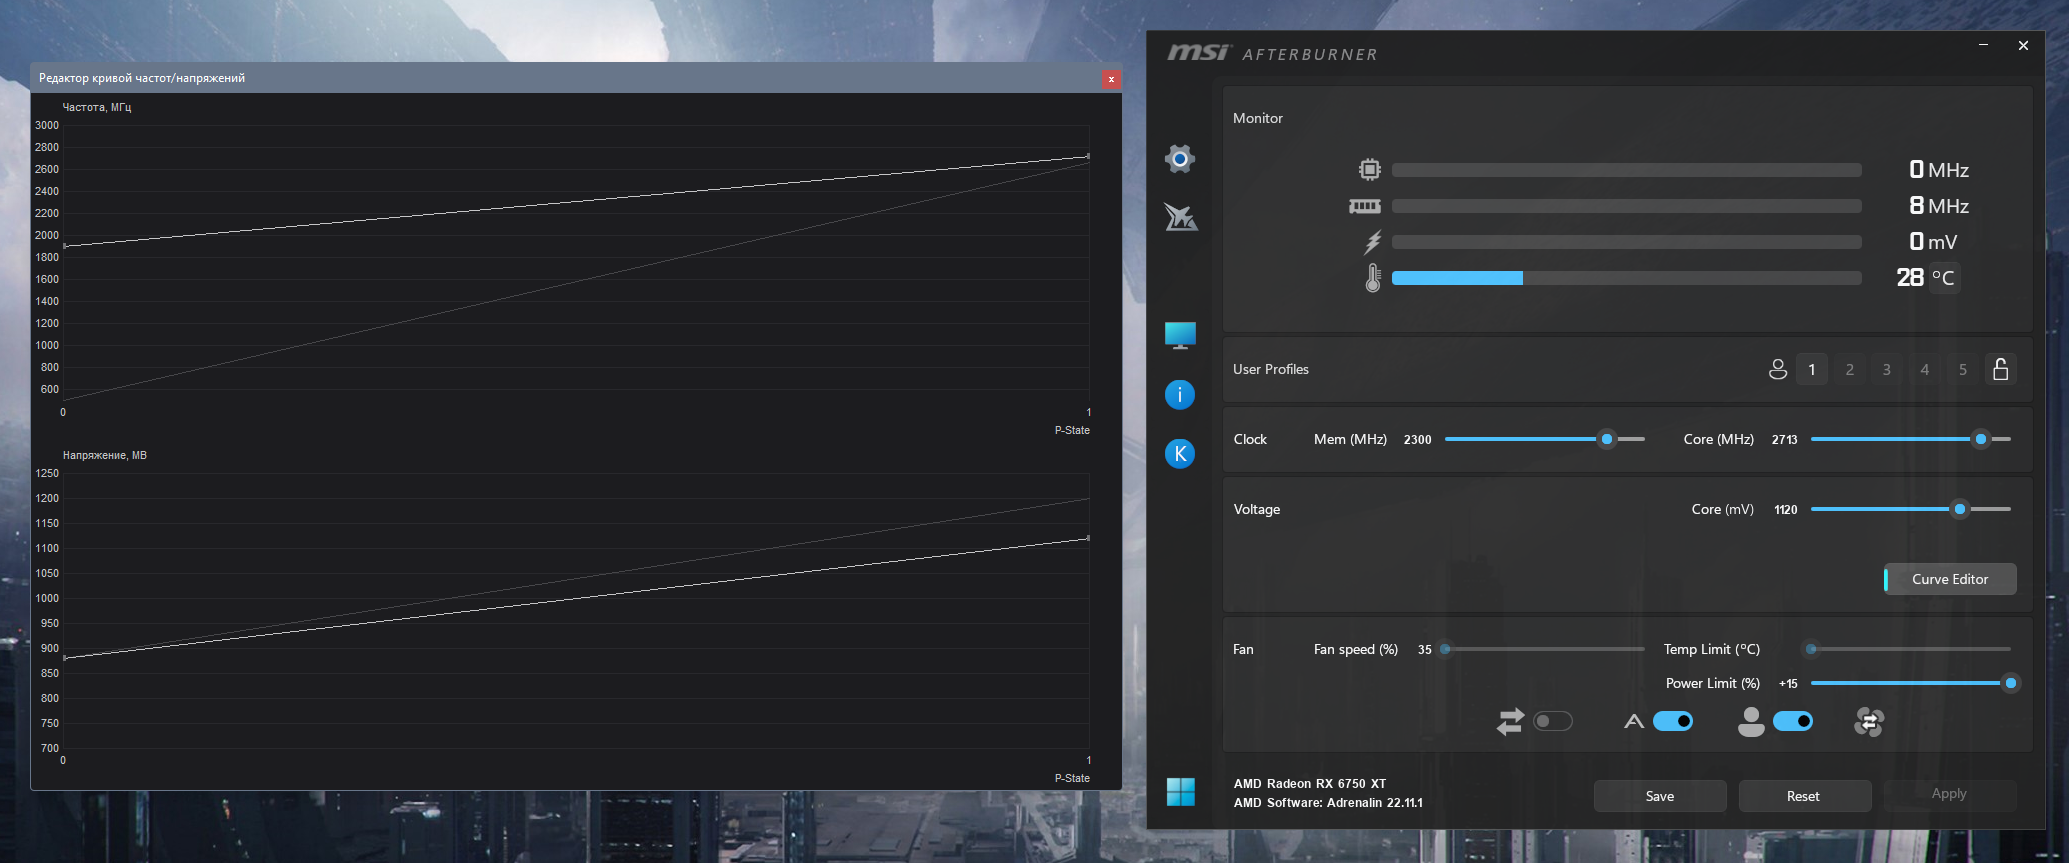Open the Curve Editor
This screenshot has width=2069, height=863.
[1950, 579]
